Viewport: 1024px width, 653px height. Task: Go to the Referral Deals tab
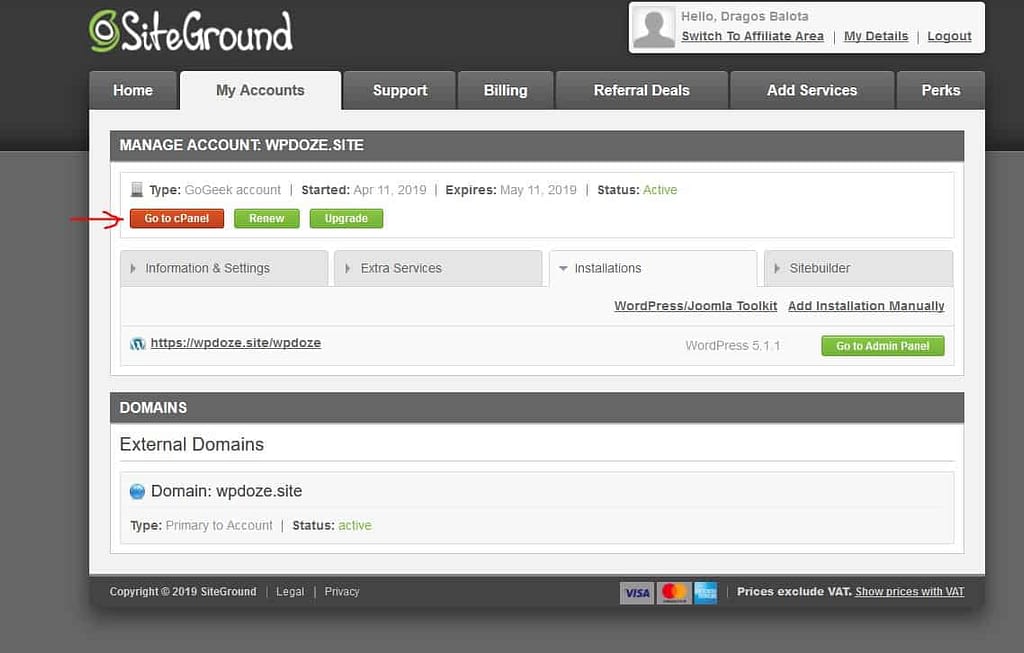coord(641,90)
